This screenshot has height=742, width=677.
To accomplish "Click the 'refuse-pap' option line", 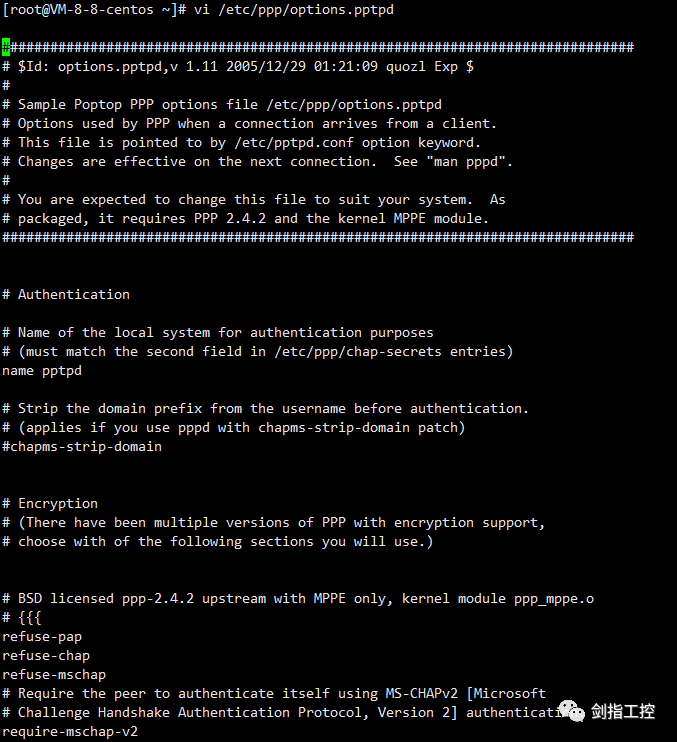I will tap(42, 637).
